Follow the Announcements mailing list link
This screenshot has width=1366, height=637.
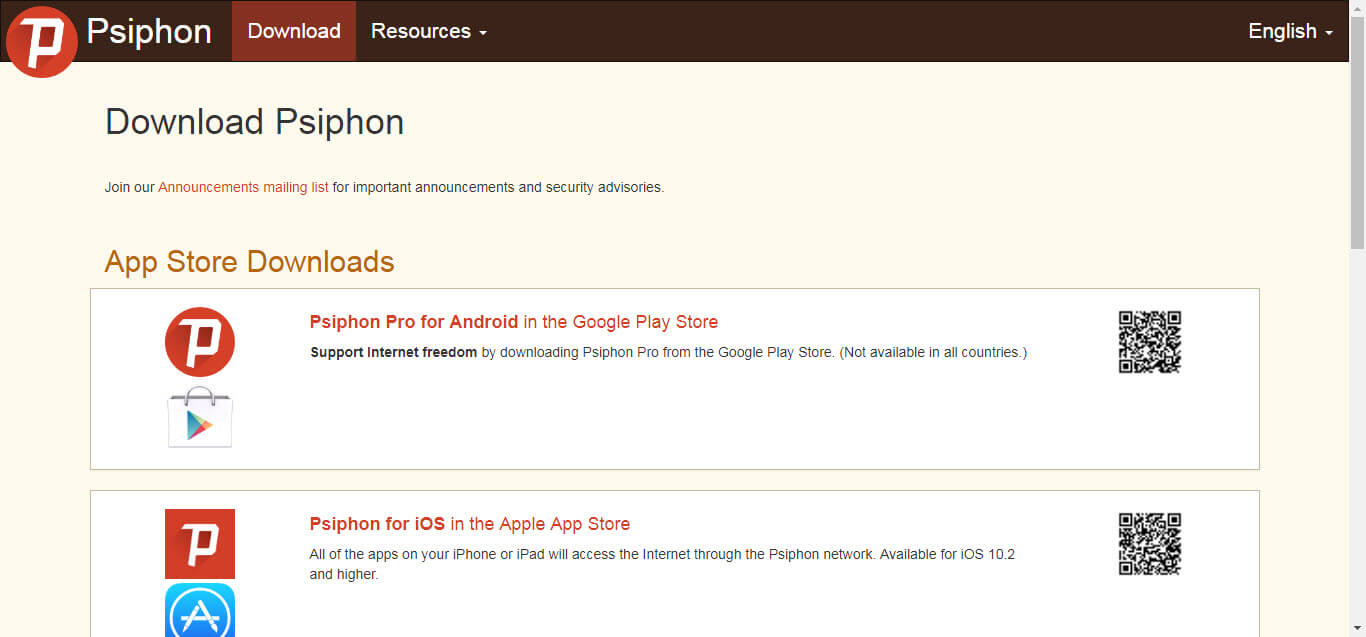pos(243,187)
